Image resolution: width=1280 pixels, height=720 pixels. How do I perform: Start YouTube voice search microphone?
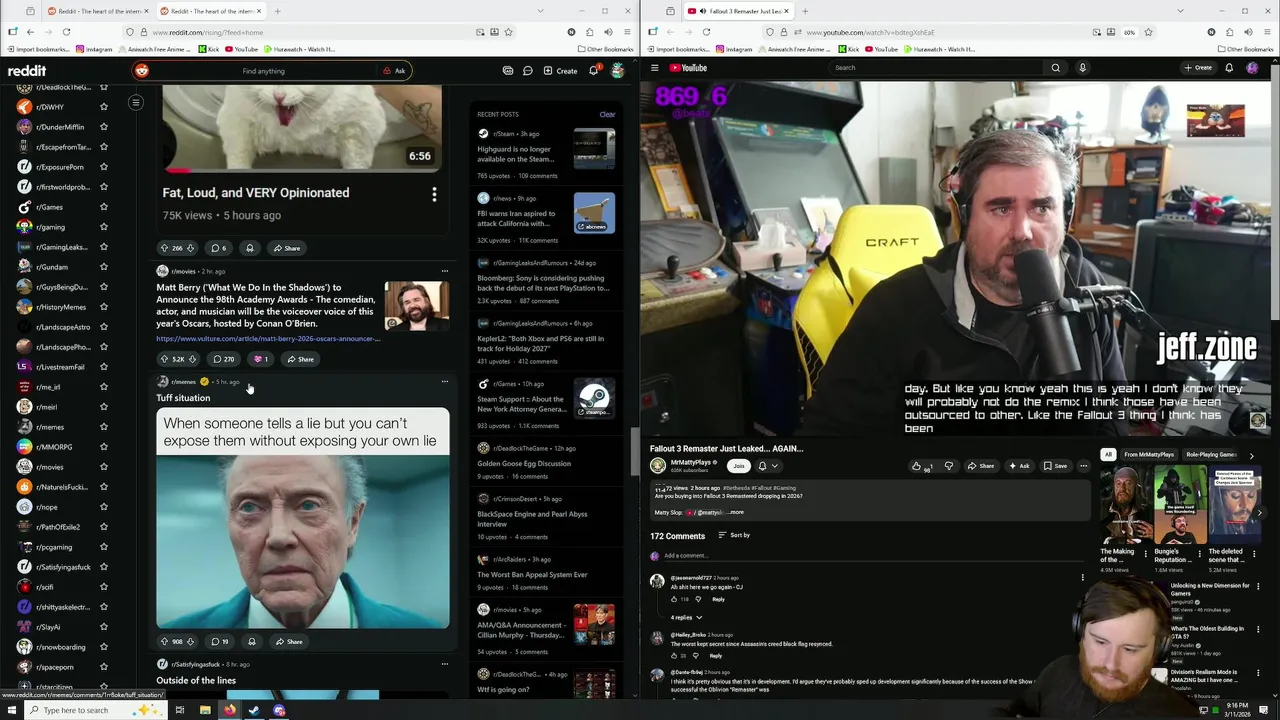coord(1082,68)
